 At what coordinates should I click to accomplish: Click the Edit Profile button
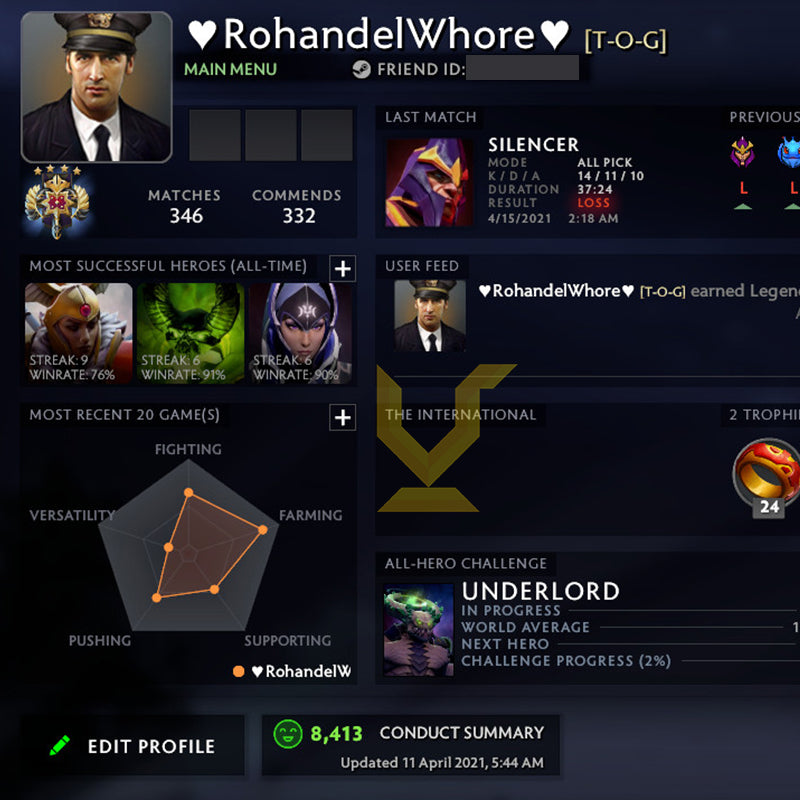[132, 745]
